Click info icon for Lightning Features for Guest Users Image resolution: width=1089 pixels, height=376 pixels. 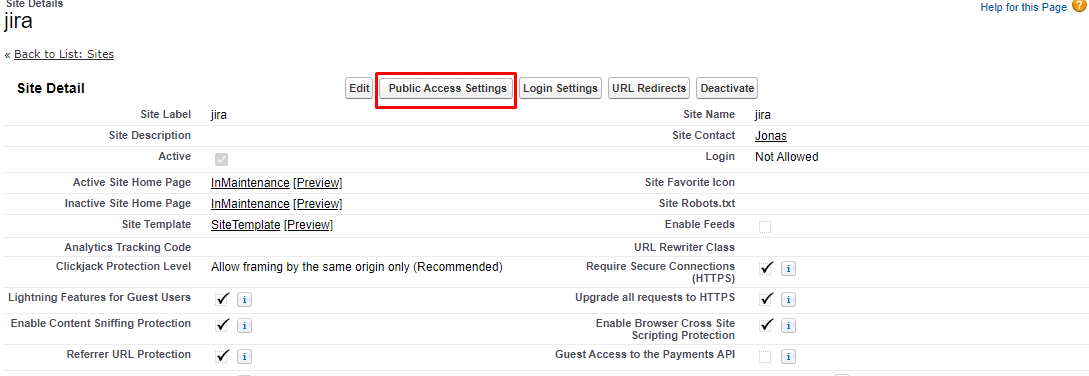[244, 299]
